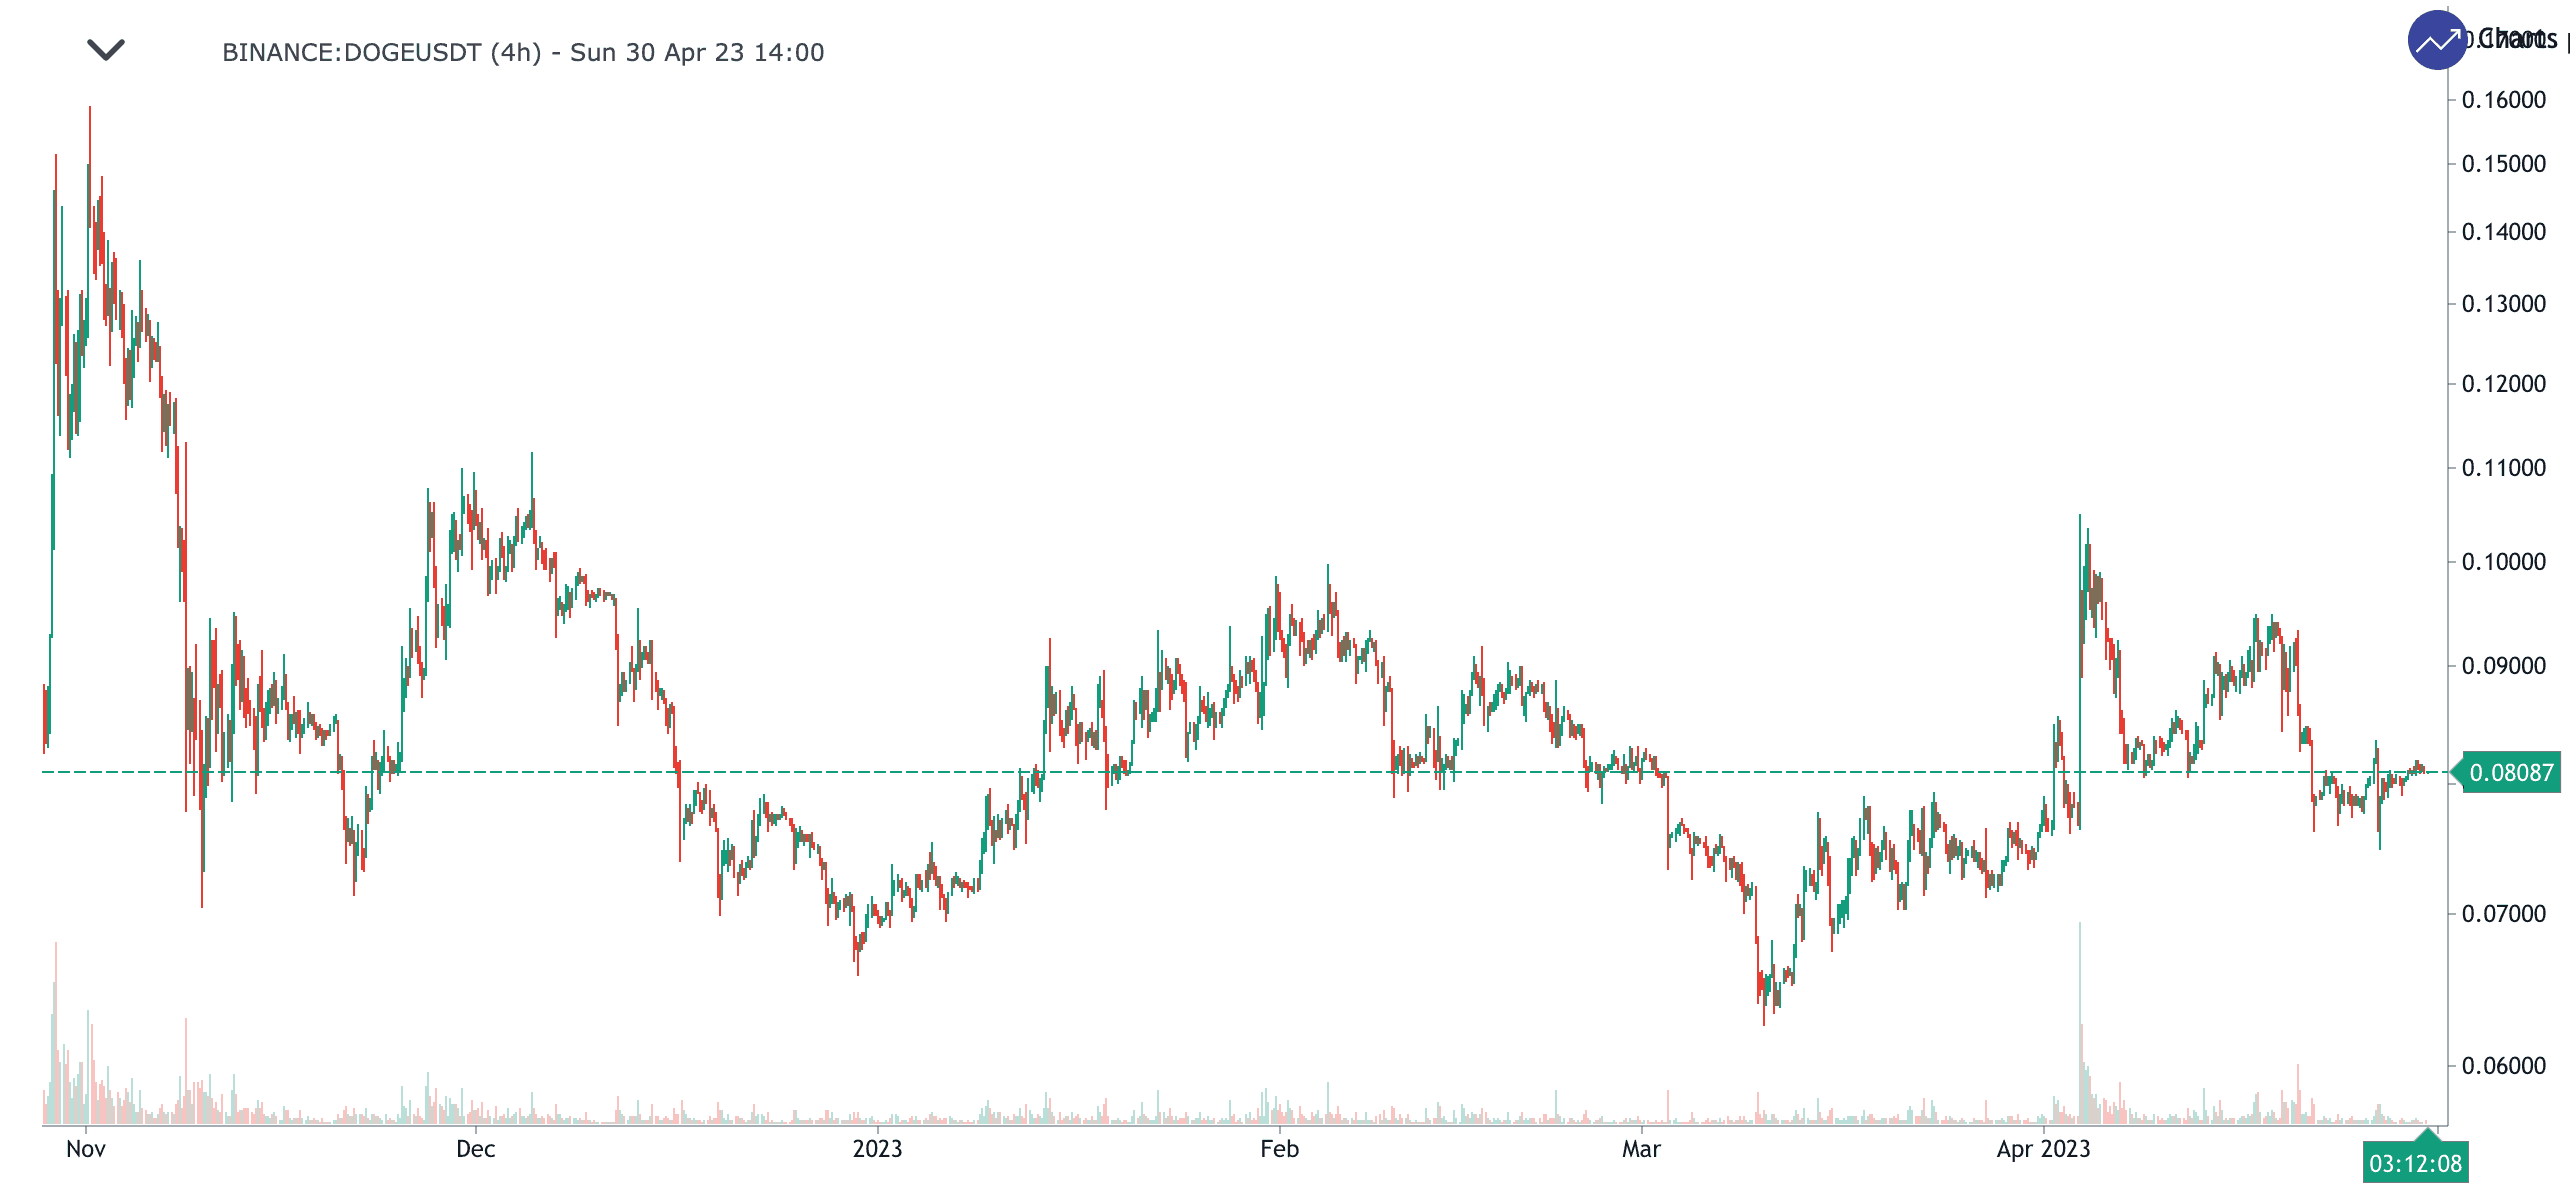The width and height of the screenshot is (2570, 1192).
Task: Click the 0.10000 price axis label
Action: tap(2504, 562)
